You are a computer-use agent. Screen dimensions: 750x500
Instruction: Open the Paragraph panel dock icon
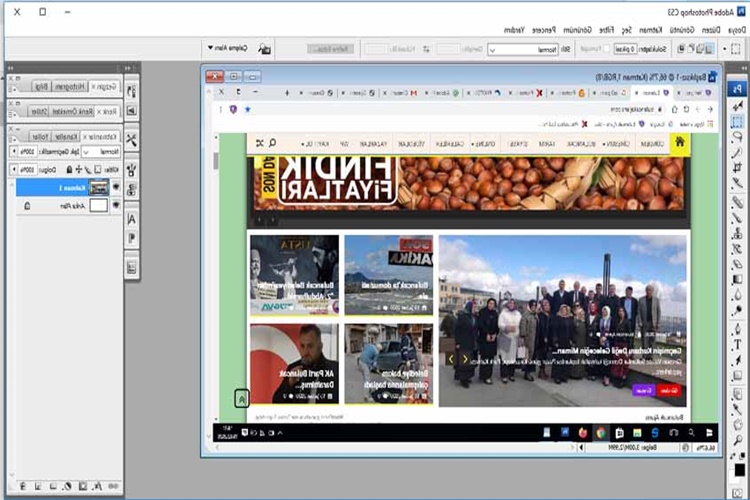pyautogui.click(x=132, y=238)
